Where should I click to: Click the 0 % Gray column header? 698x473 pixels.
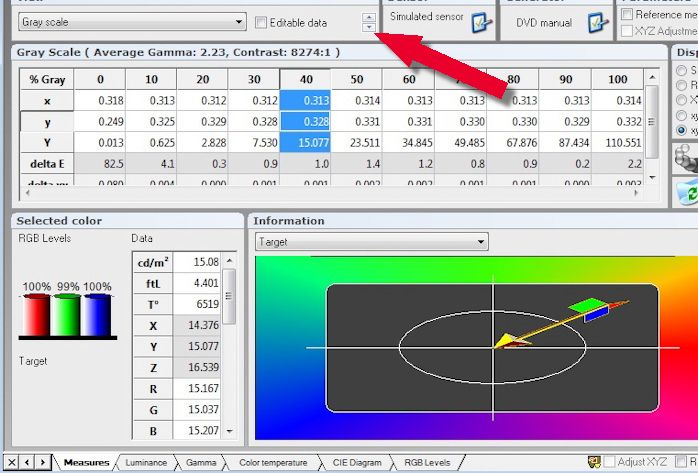coord(100,79)
